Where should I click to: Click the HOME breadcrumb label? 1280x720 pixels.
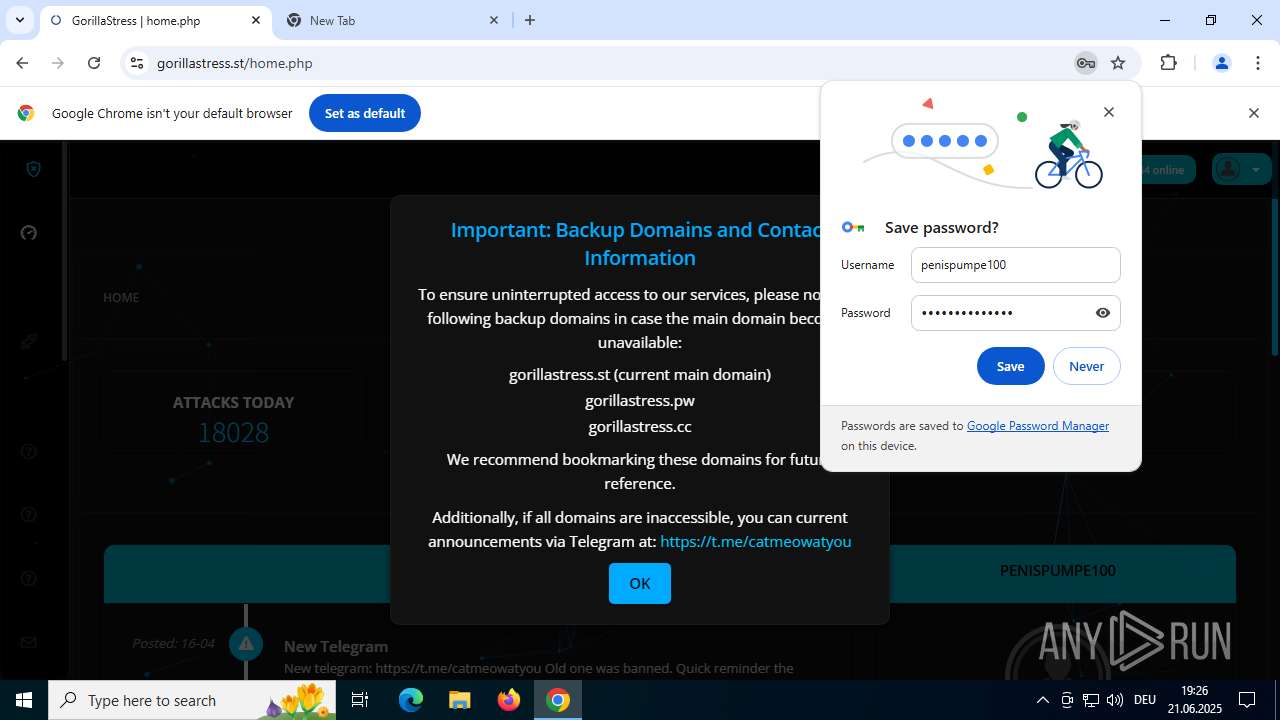(121, 297)
